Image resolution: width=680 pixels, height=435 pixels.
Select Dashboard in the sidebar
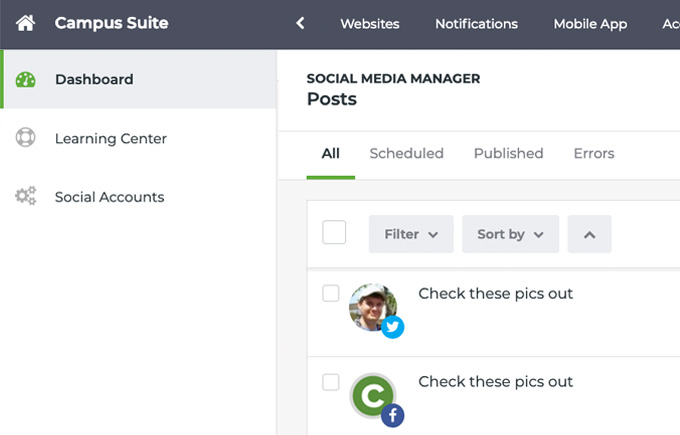point(139,79)
